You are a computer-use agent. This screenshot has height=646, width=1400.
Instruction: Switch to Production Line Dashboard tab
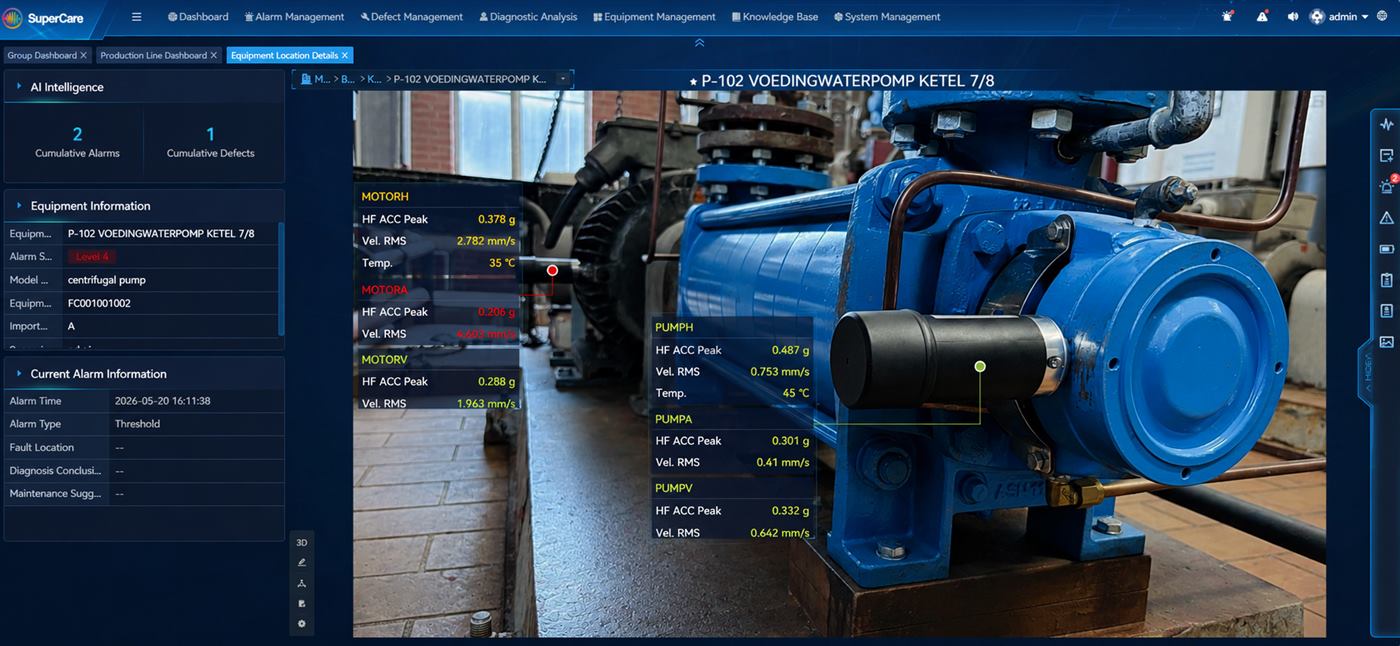[153, 56]
